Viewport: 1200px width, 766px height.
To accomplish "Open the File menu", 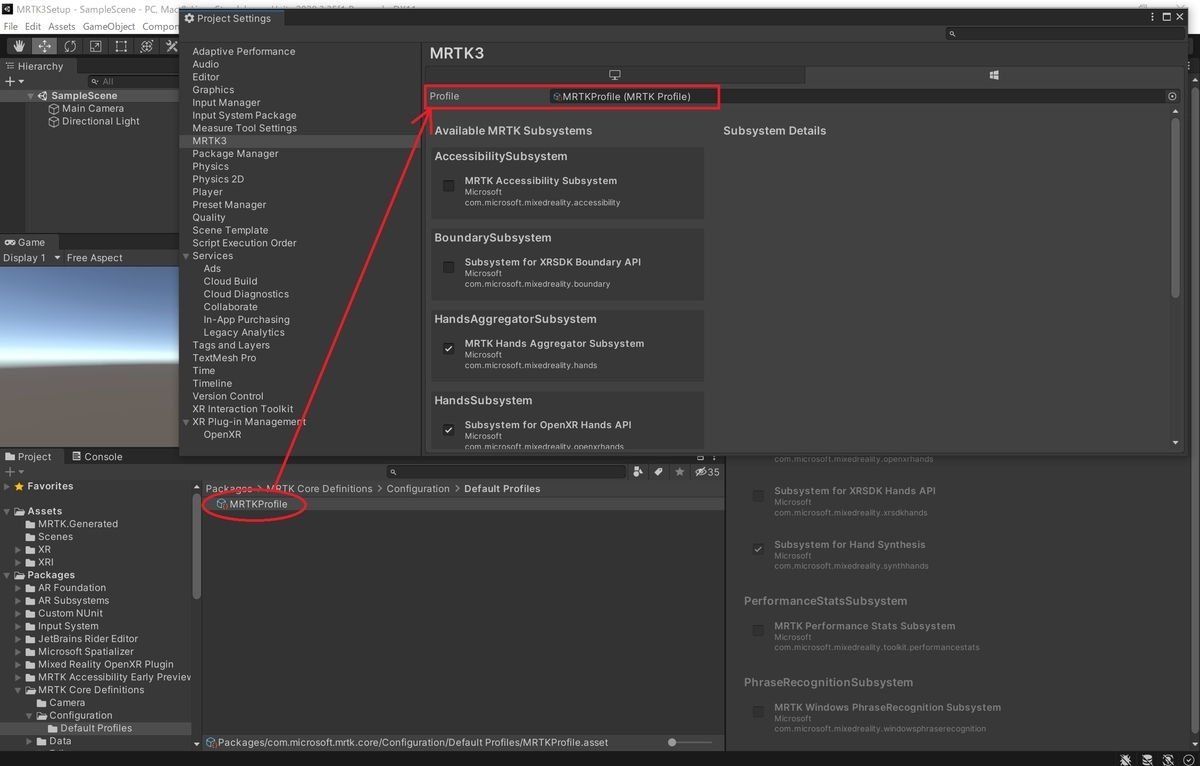I will [11, 26].
